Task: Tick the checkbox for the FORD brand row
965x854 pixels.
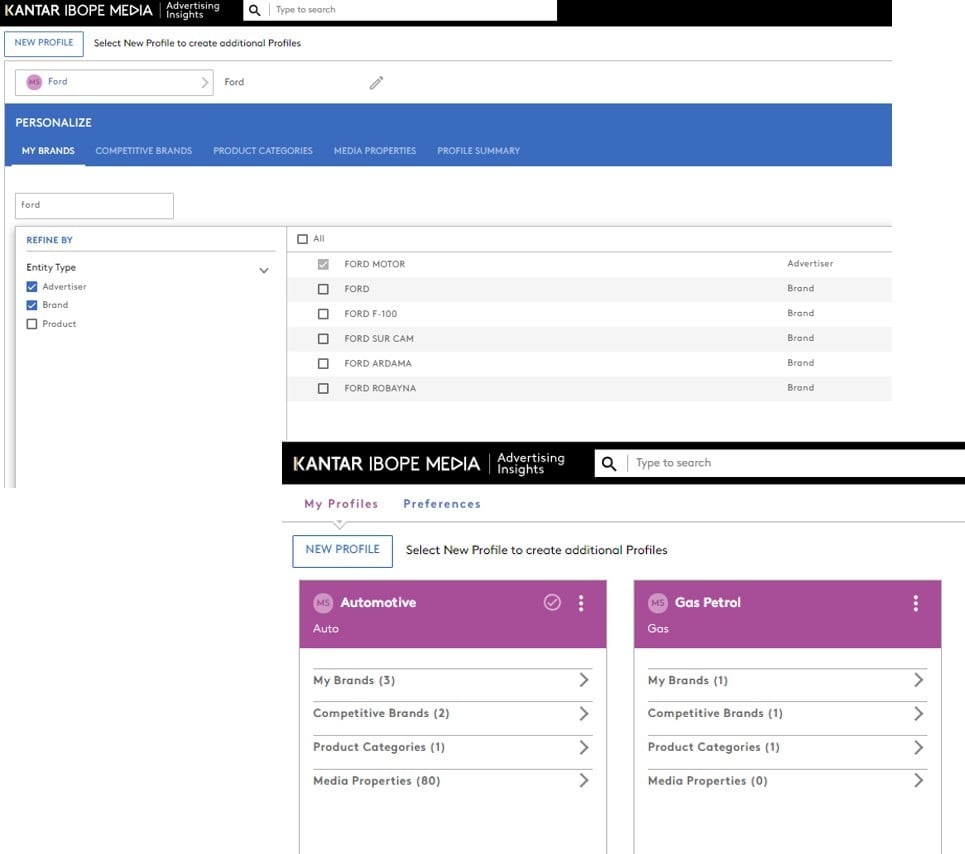Action: click(323, 289)
